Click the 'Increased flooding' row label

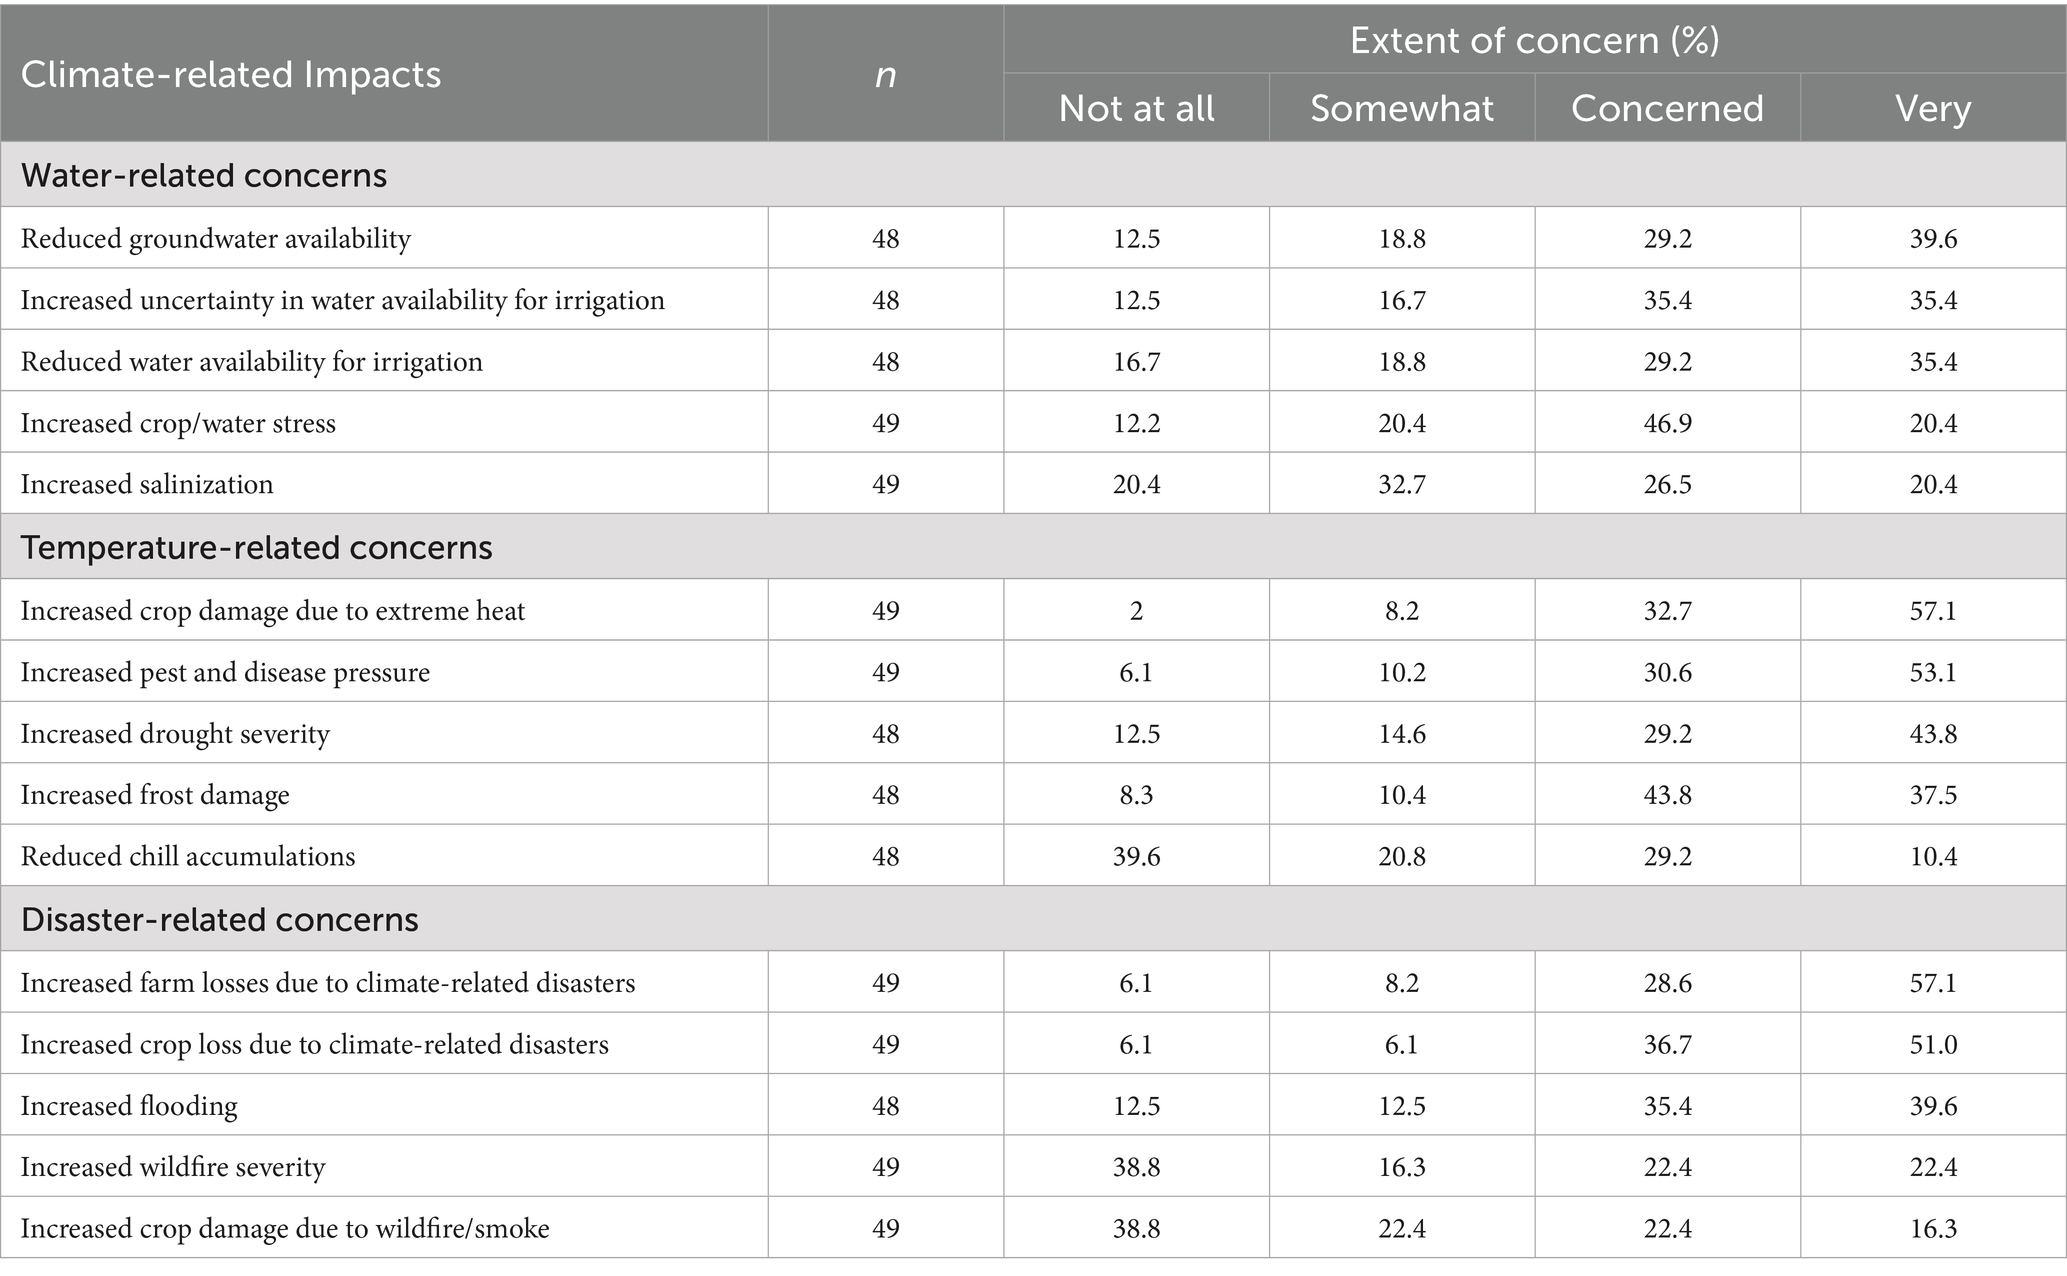pyautogui.click(x=129, y=1106)
